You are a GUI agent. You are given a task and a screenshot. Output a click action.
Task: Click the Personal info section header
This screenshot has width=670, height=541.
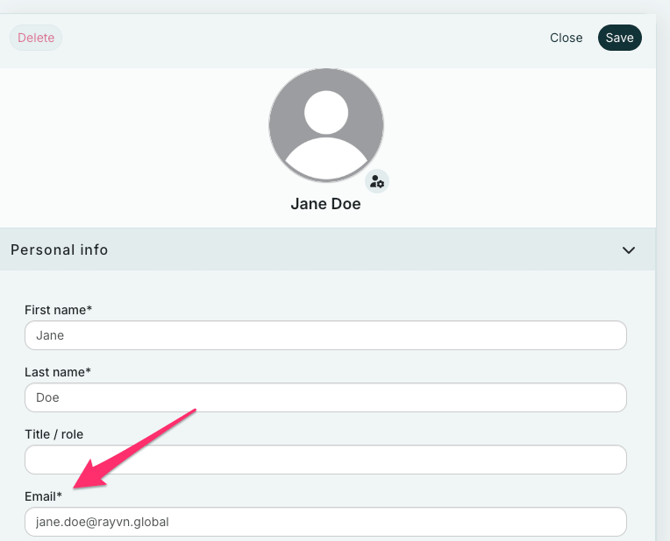(60, 250)
